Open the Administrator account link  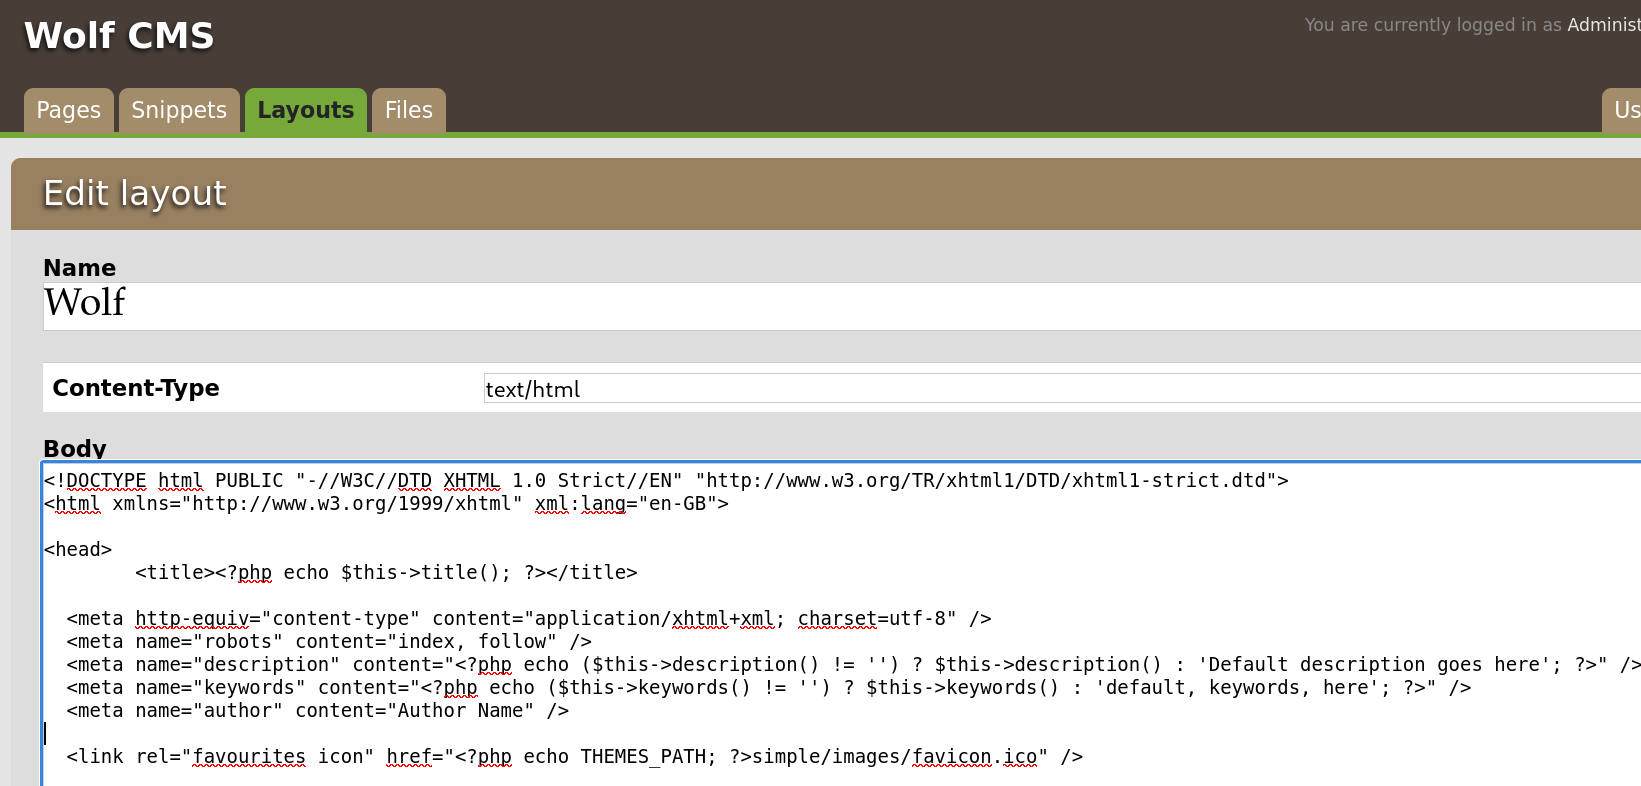(1604, 25)
